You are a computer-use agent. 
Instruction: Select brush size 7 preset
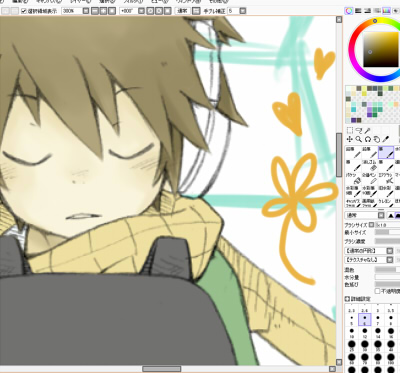click(378, 320)
